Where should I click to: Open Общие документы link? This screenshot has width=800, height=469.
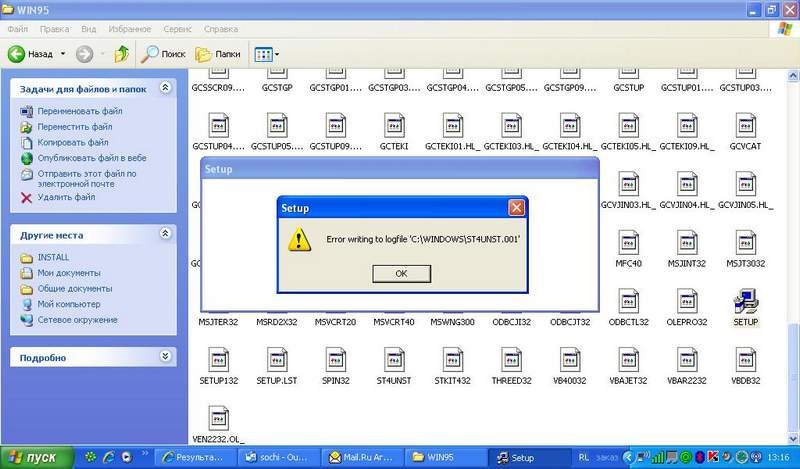point(74,289)
